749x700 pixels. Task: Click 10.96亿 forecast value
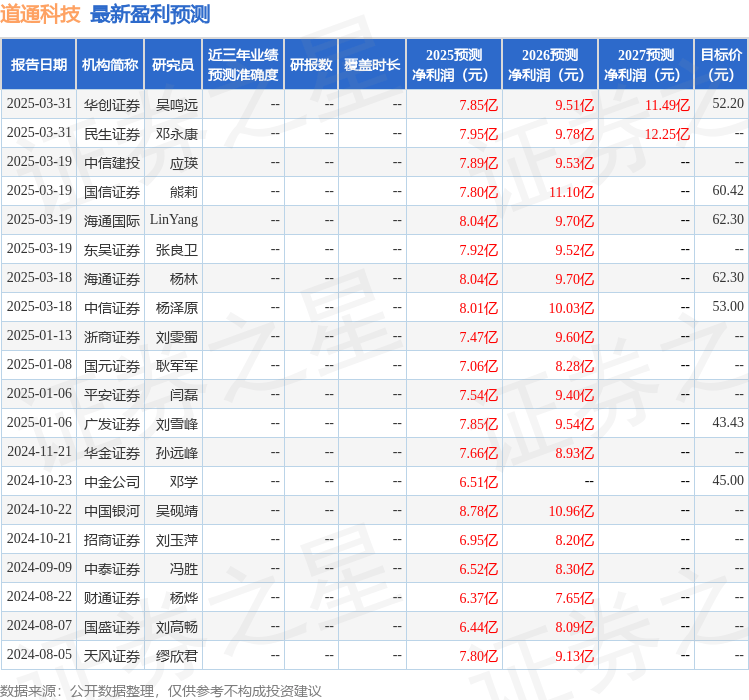tap(571, 511)
